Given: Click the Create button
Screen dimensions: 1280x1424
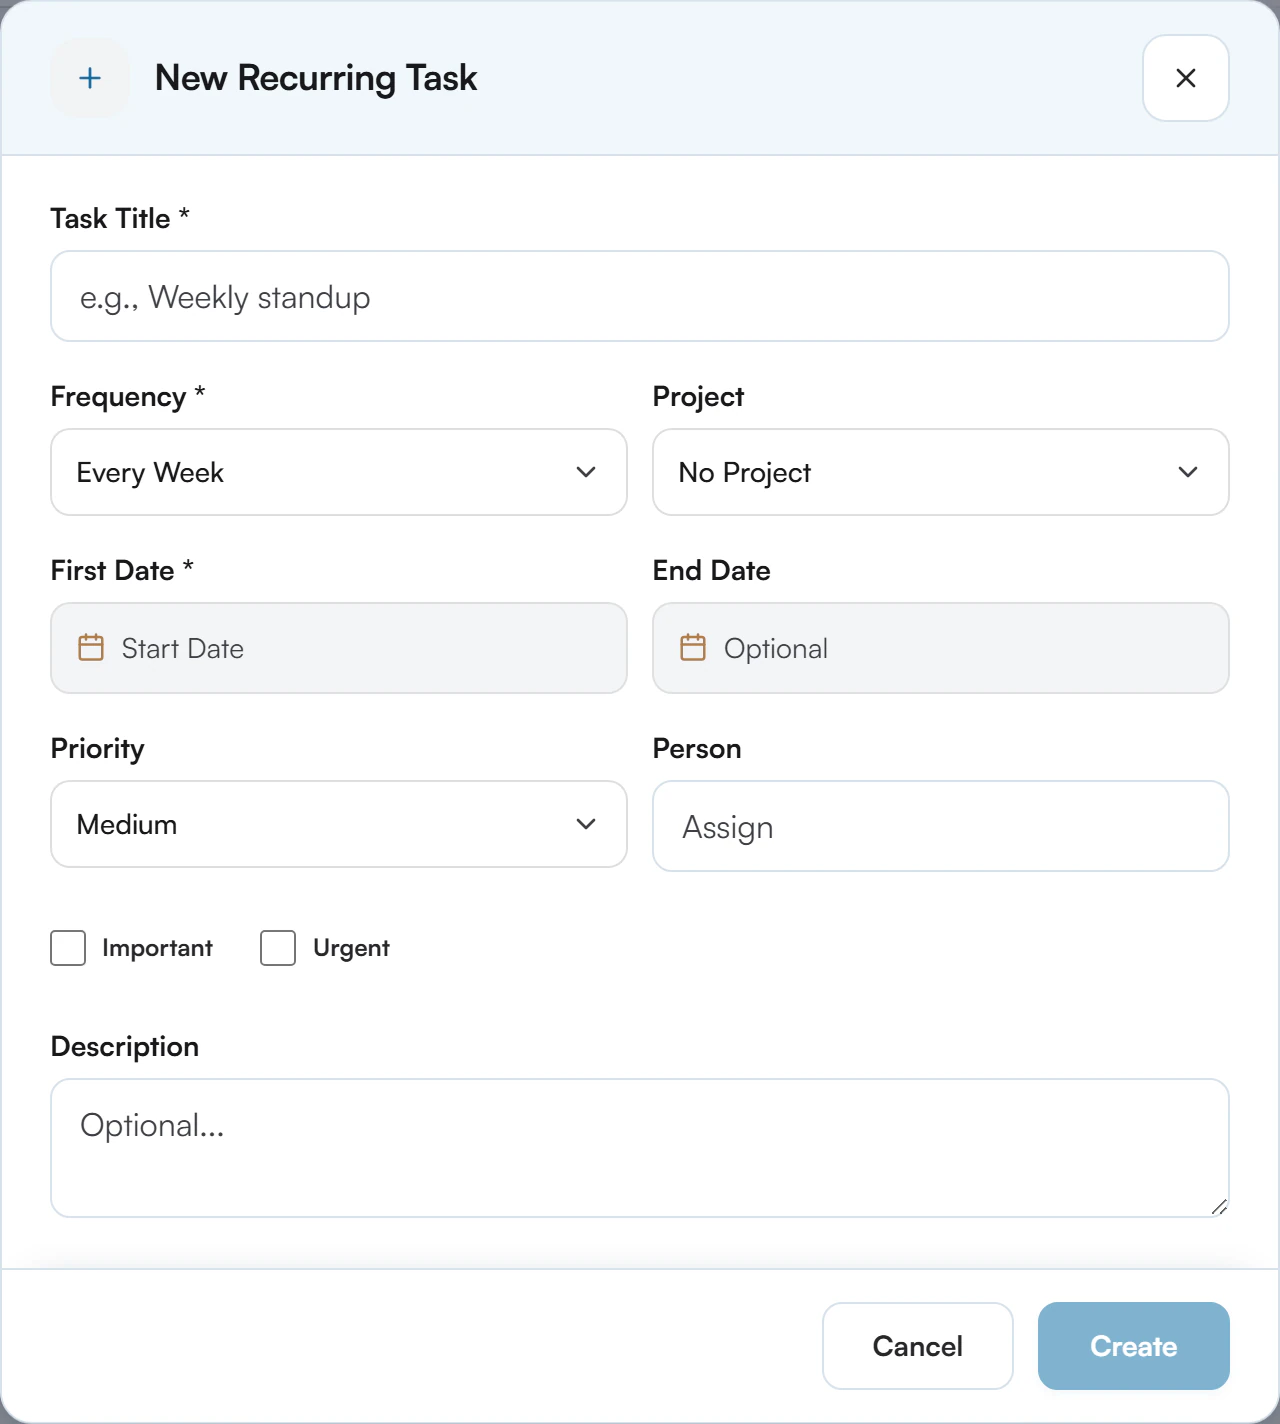Looking at the screenshot, I should (x=1134, y=1346).
